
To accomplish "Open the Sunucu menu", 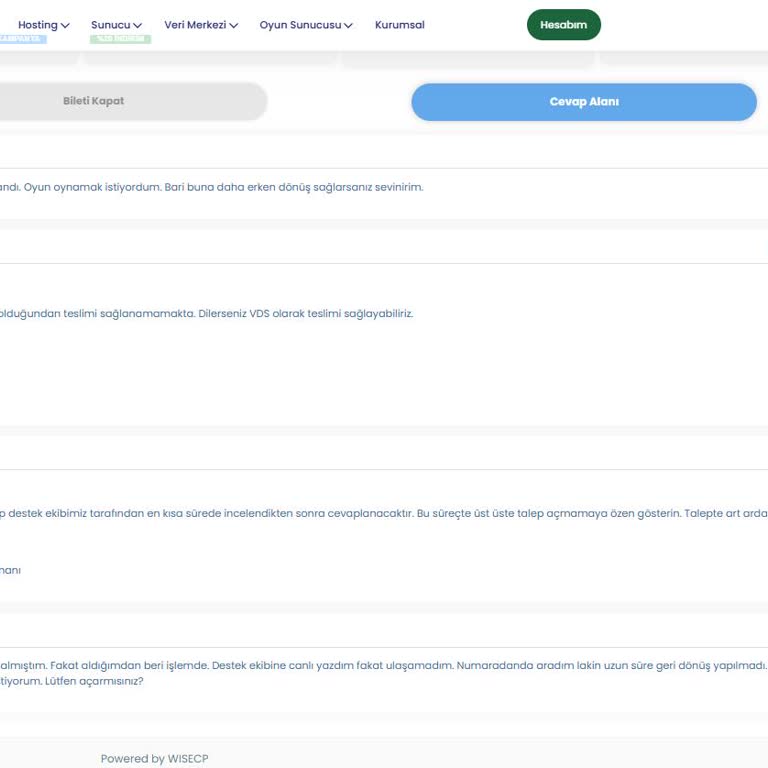I will click(x=110, y=25).
